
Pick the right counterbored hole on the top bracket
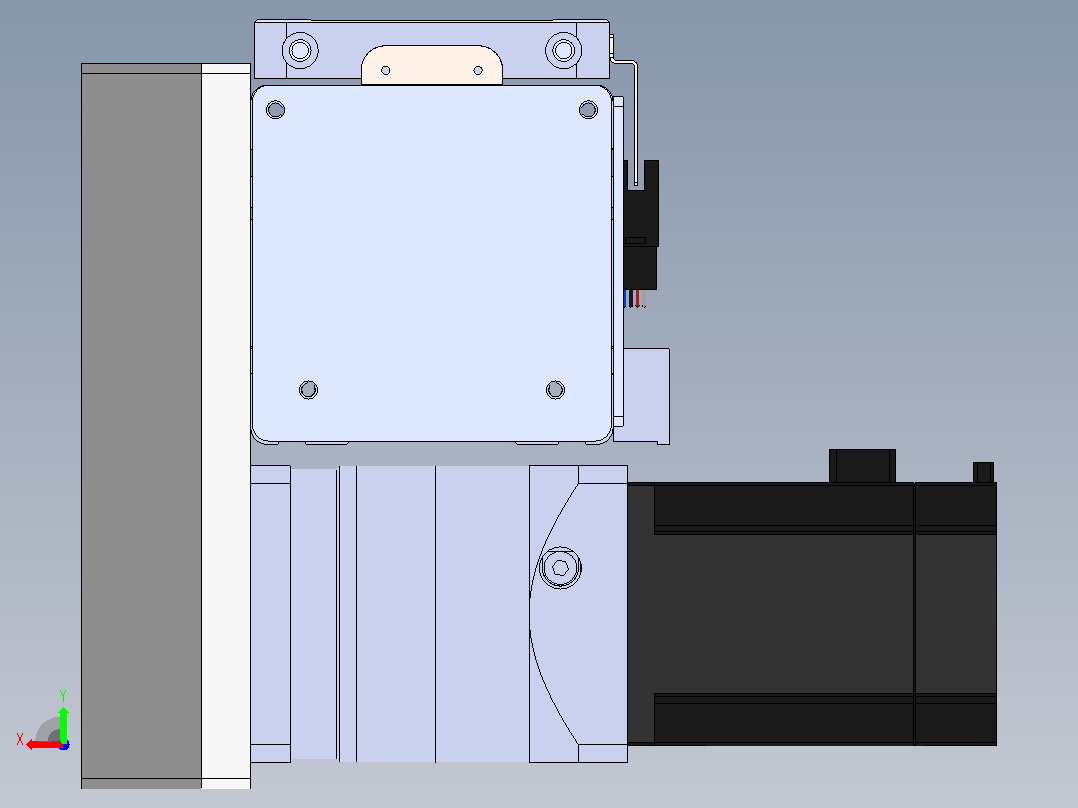pyautogui.click(x=563, y=50)
